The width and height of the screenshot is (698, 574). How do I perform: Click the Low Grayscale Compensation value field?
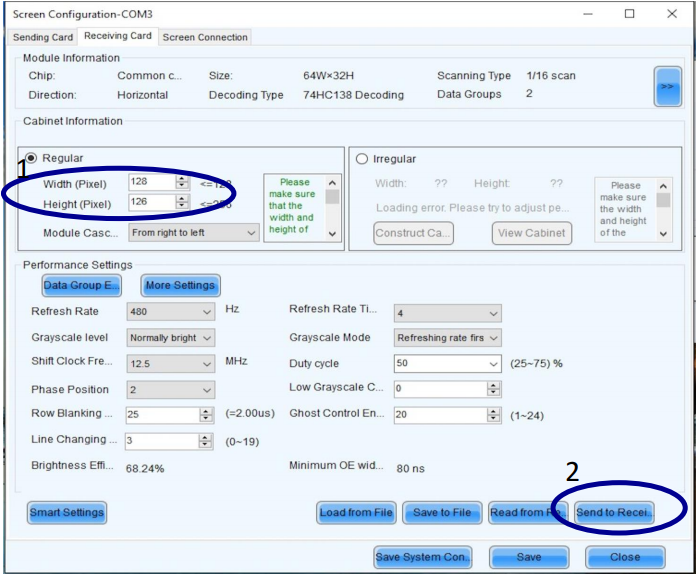[441, 389]
